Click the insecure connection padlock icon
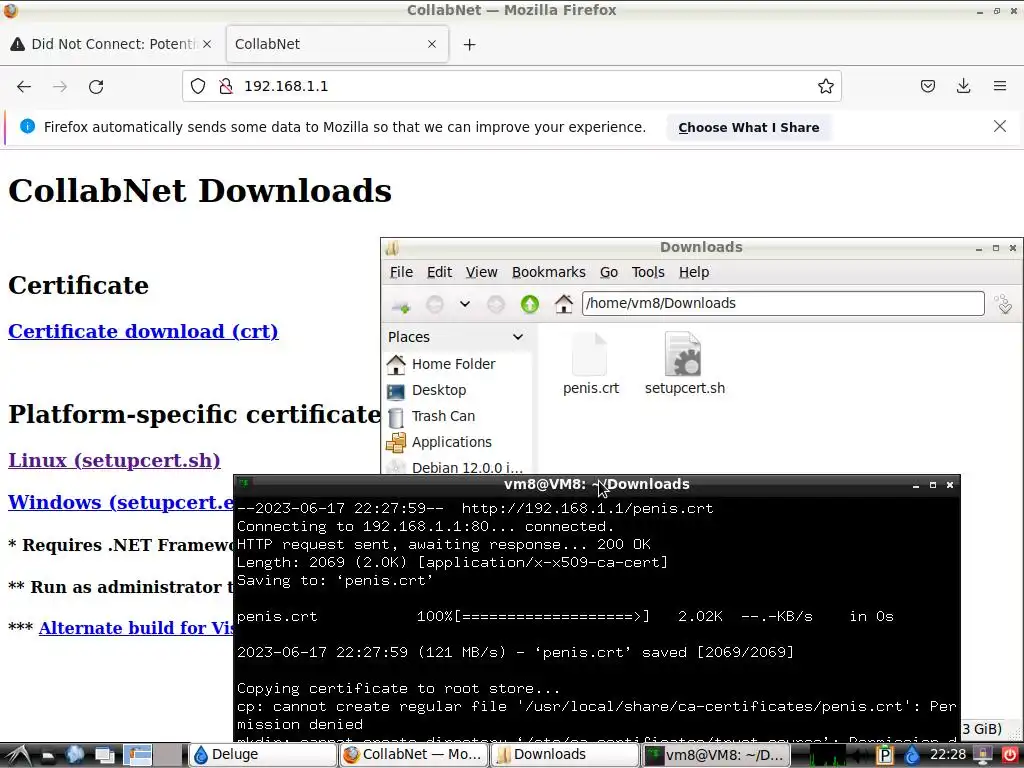1024x768 pixels. pyautogui.click(x=226, y=86)
